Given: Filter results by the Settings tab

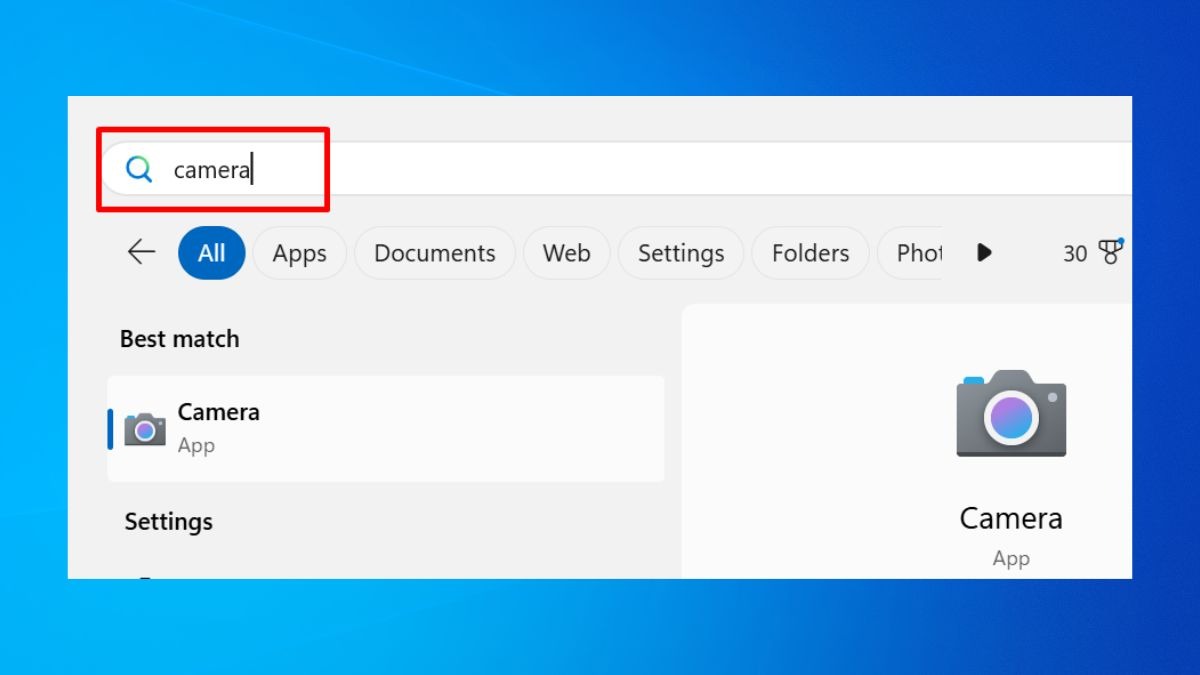Looking at the screenshot, I should coord(681,253).
